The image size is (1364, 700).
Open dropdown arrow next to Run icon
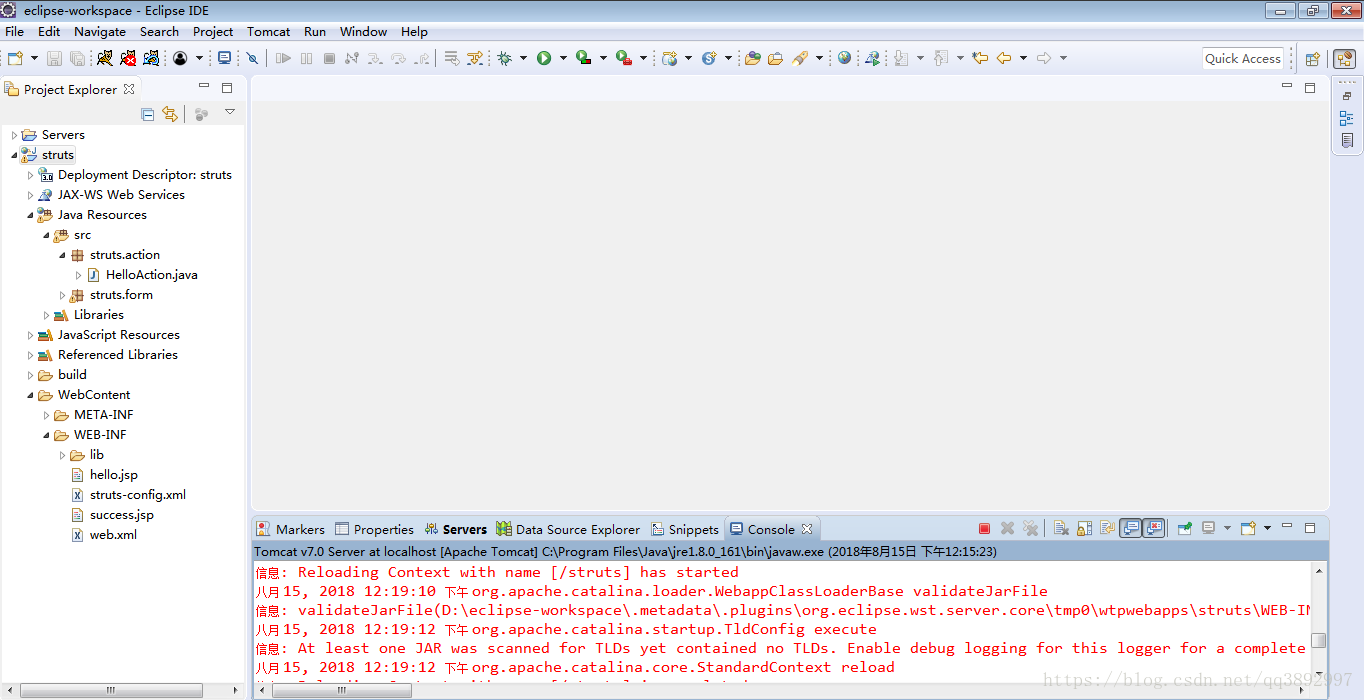(x=563, y=58)
